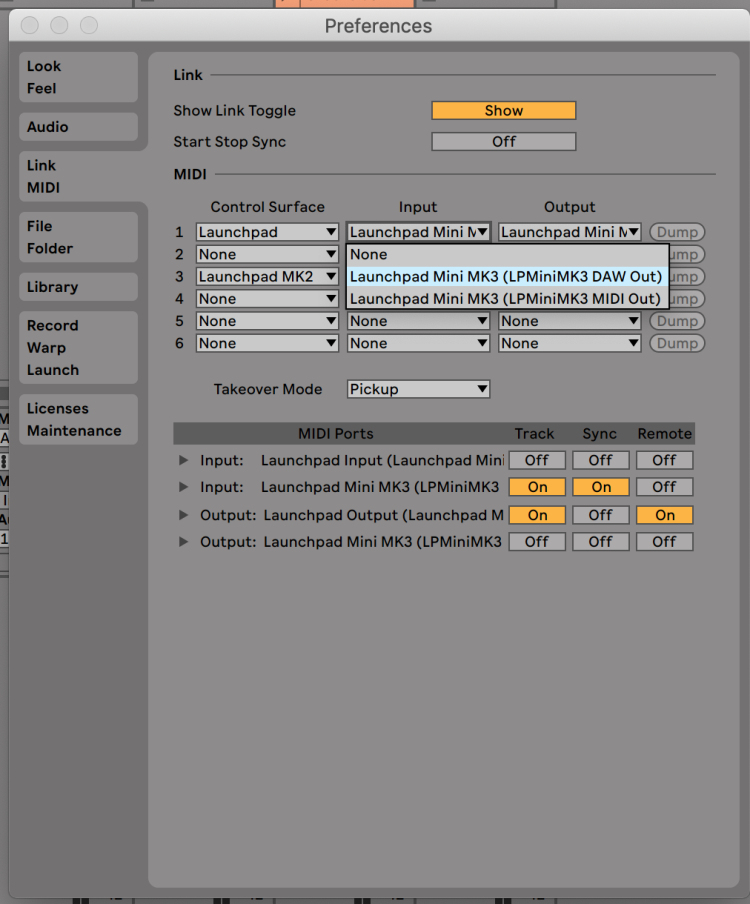This screenshot has width=750, height=904.
Task: Click the Dump button for row 1
Action: 677,232
